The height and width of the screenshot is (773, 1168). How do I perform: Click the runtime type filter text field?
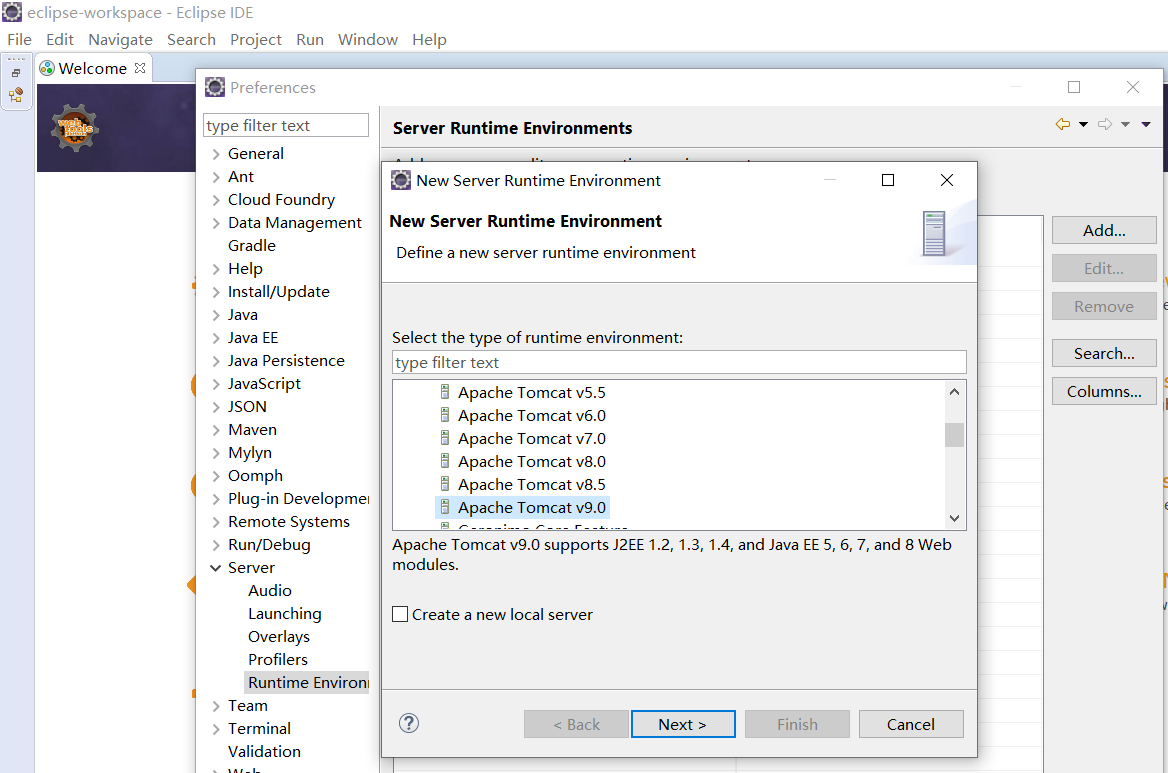pos(679,363)
